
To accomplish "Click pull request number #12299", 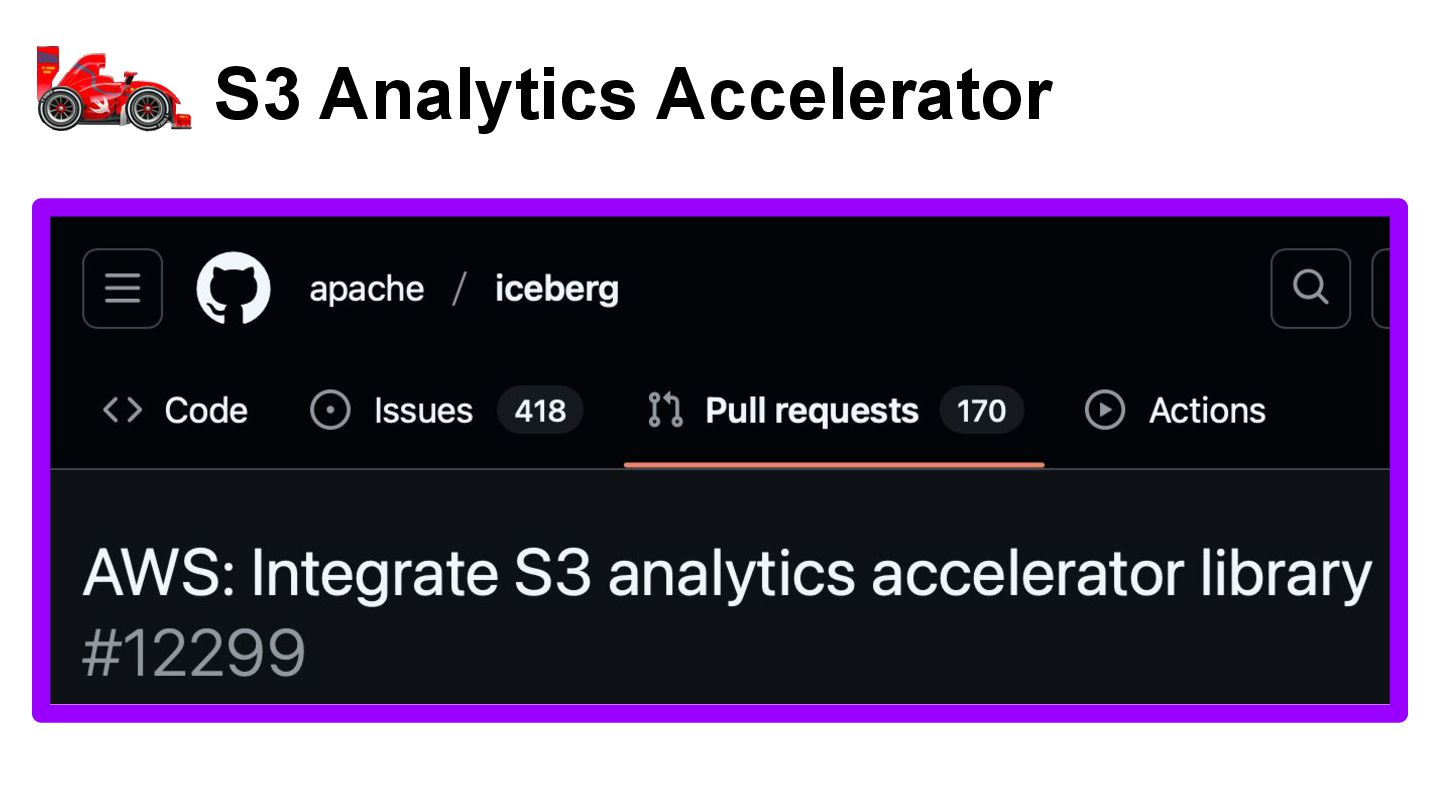I will 194,654.
